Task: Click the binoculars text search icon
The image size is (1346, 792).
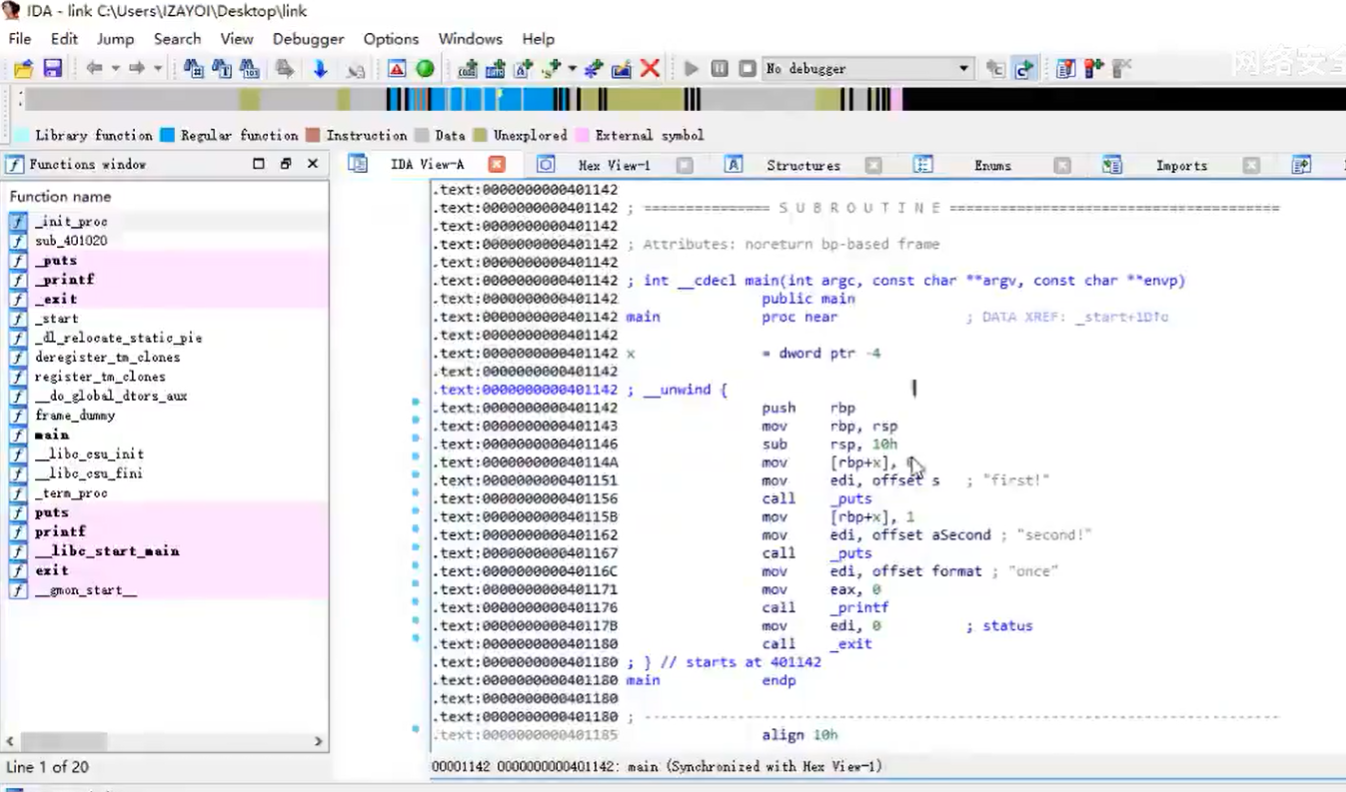Action: click(x=222, y=69)
